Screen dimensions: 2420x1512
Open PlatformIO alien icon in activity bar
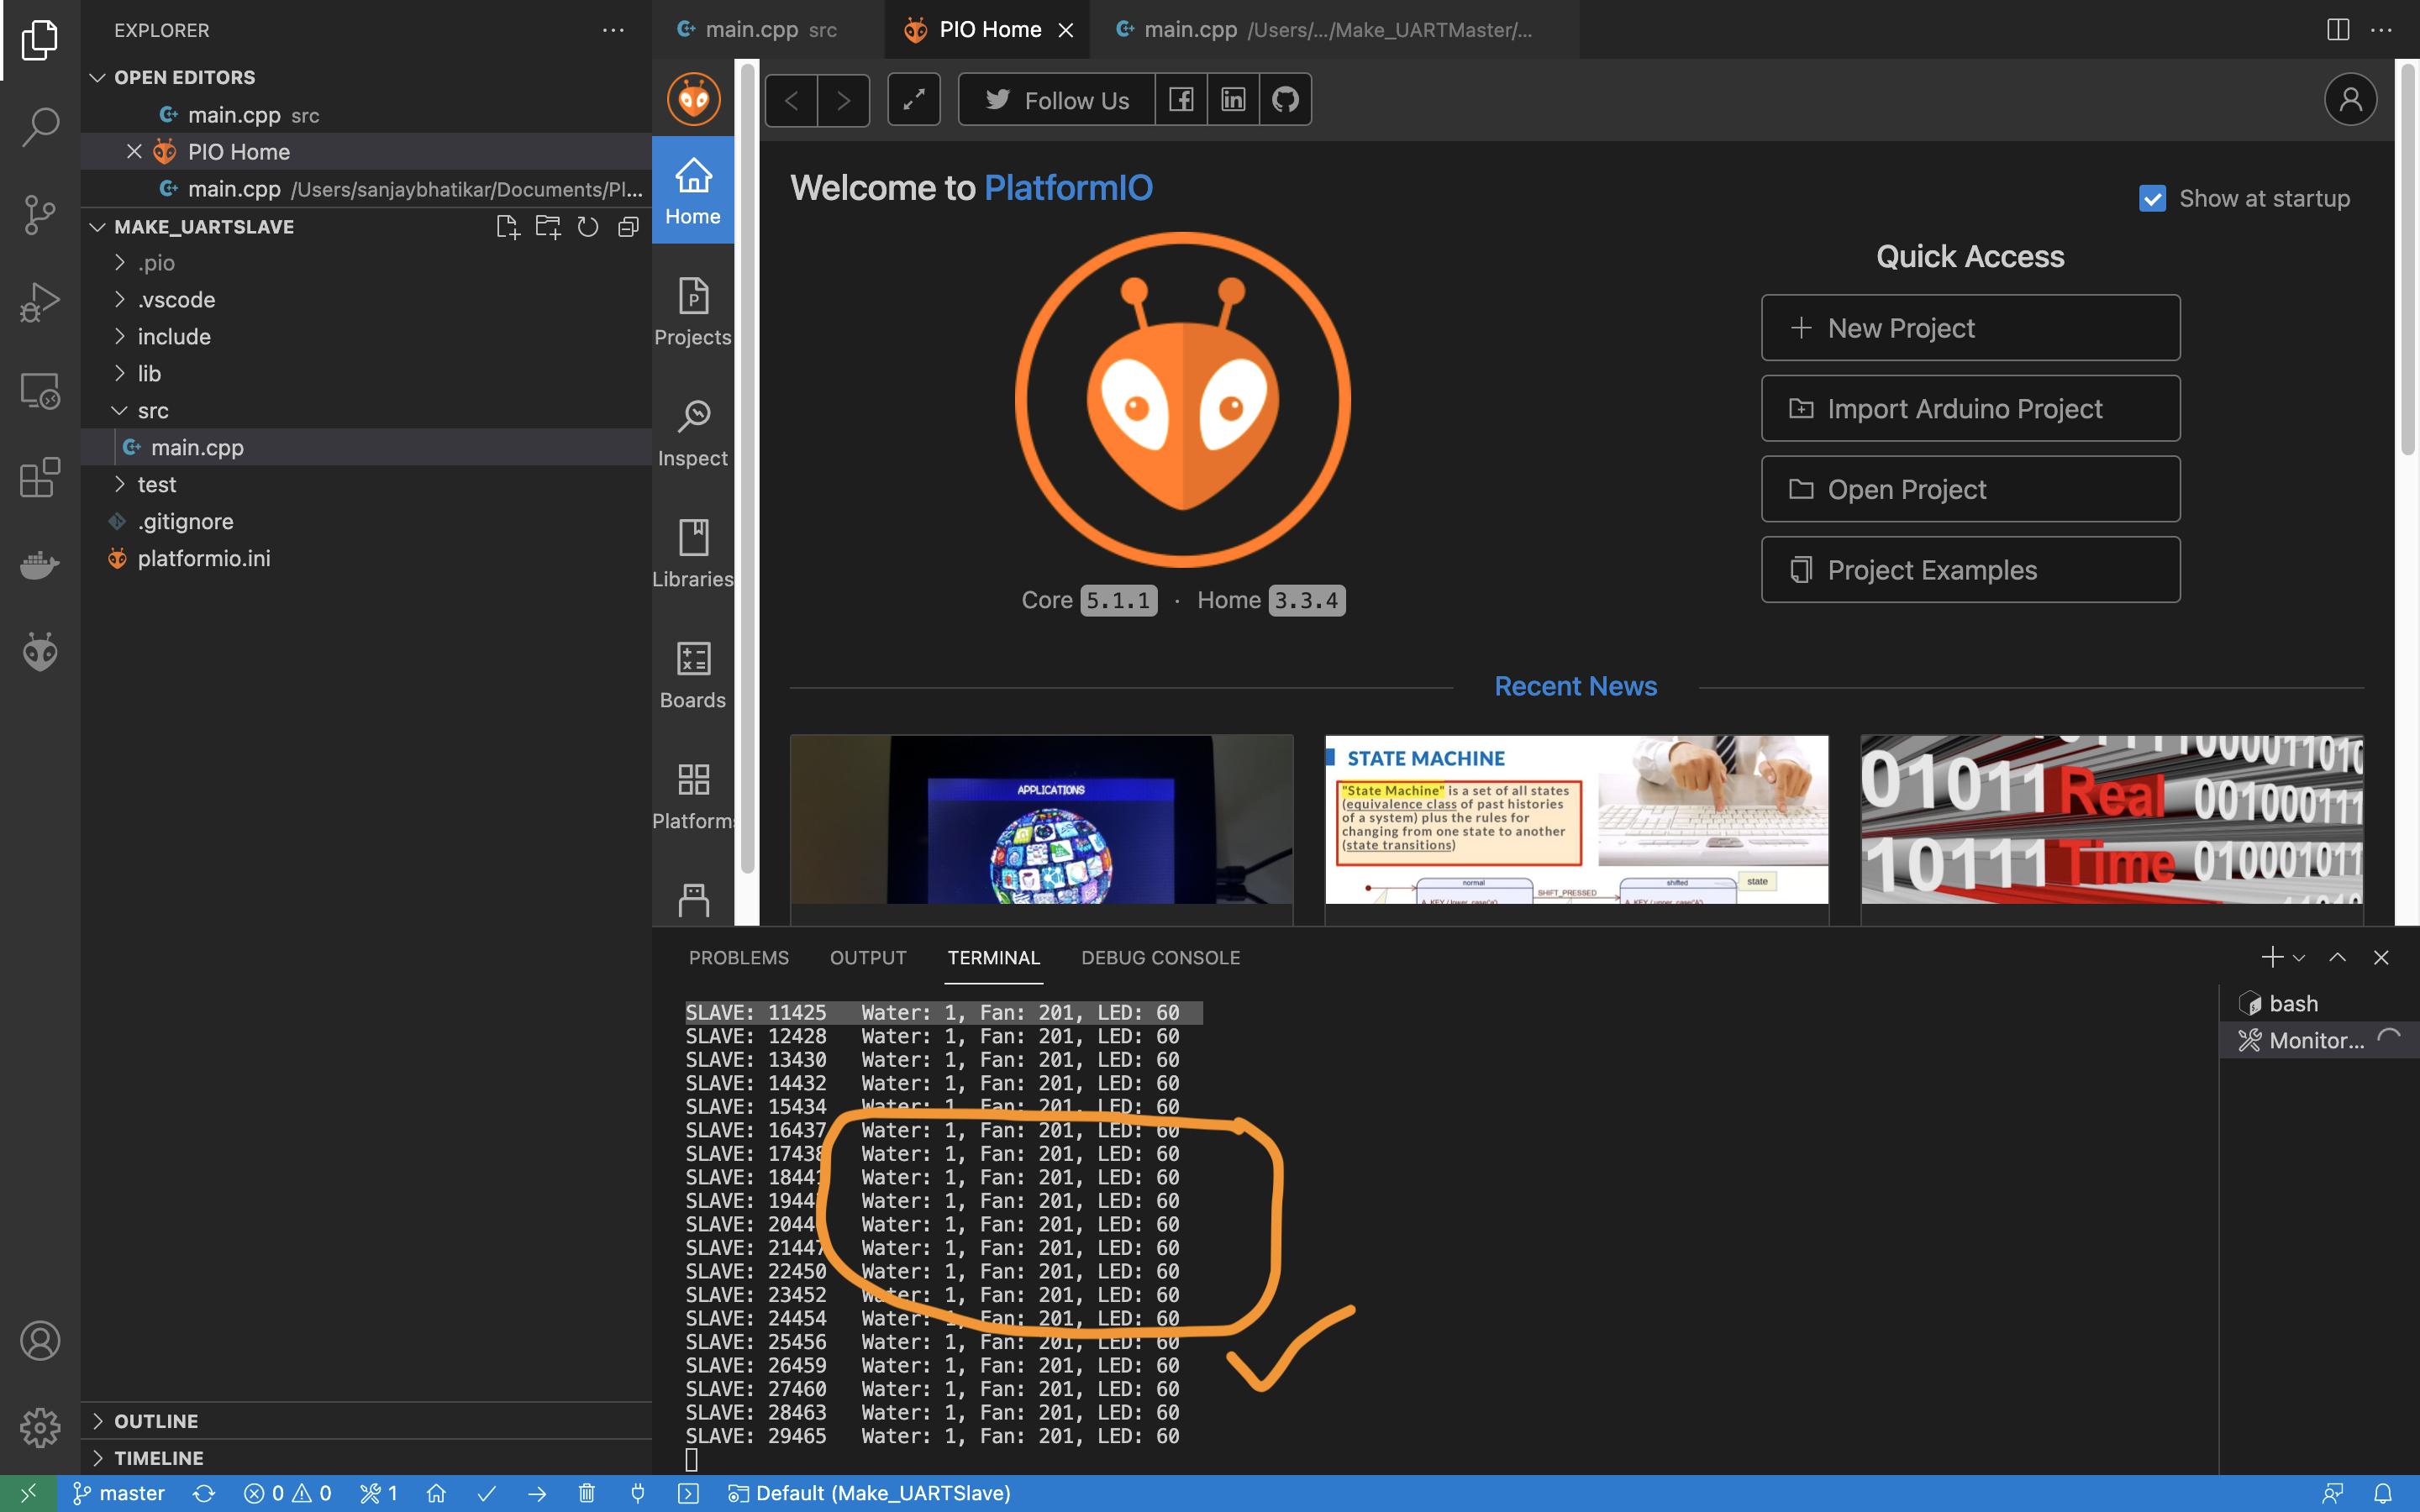tap(40, 652)
